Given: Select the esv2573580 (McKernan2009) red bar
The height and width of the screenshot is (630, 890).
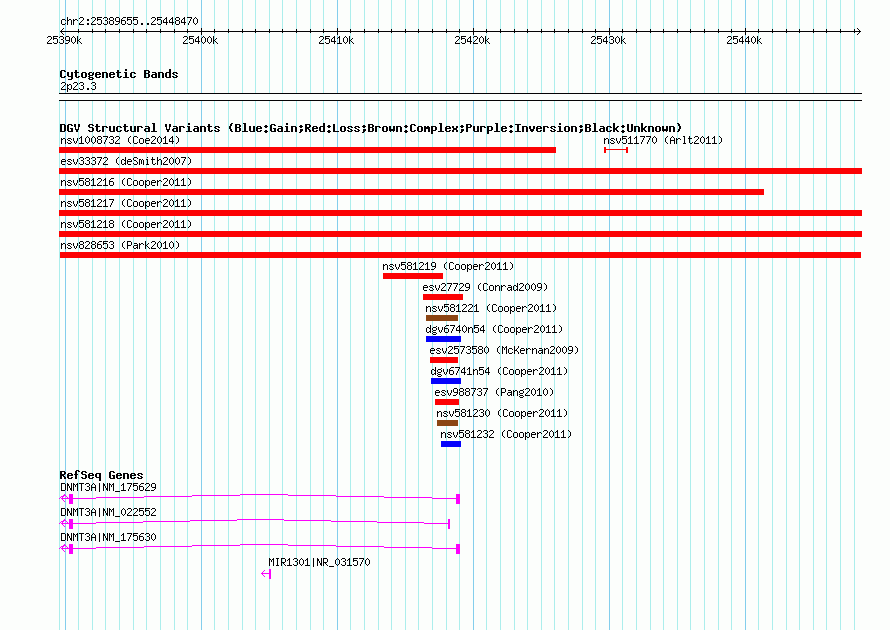Looking at the screenshot, I should point(444,360).
